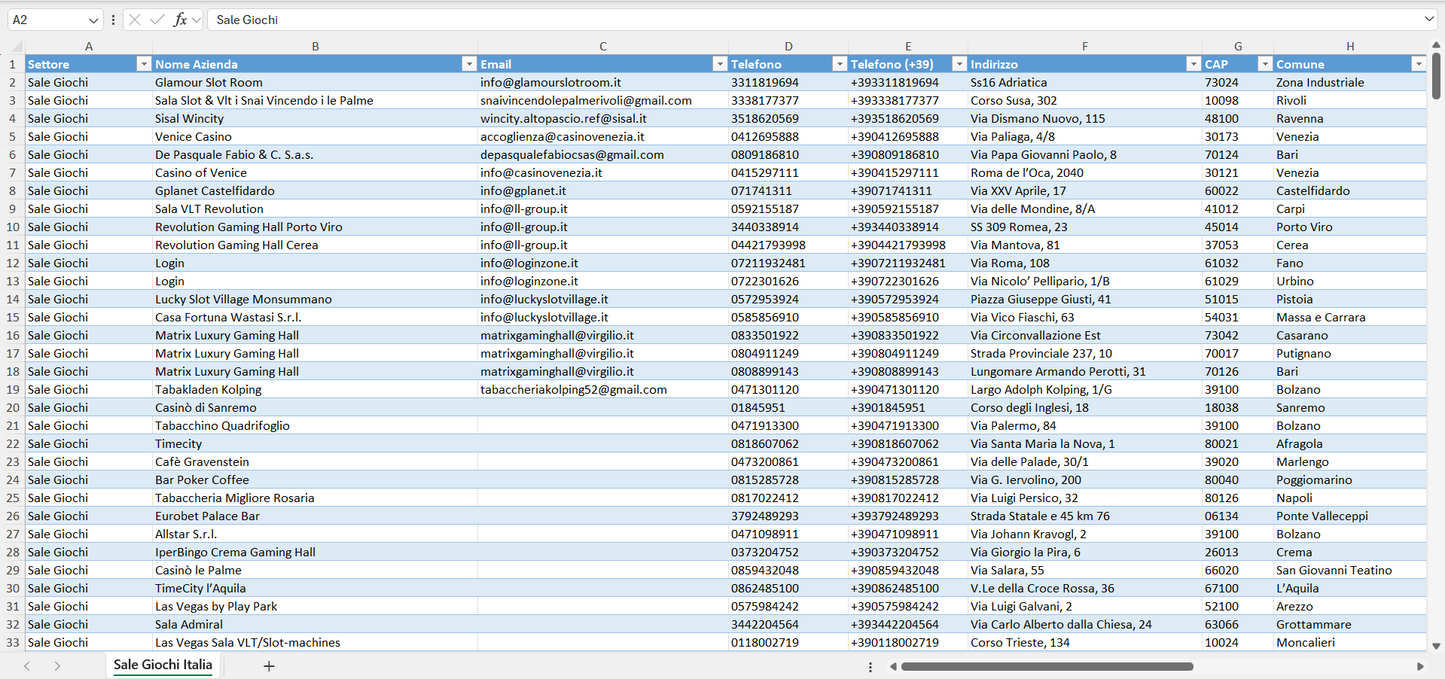1445x679 pixels.
Task: Click the vertical scrollbar down arrow
Action: click(x=1436, y=646)
